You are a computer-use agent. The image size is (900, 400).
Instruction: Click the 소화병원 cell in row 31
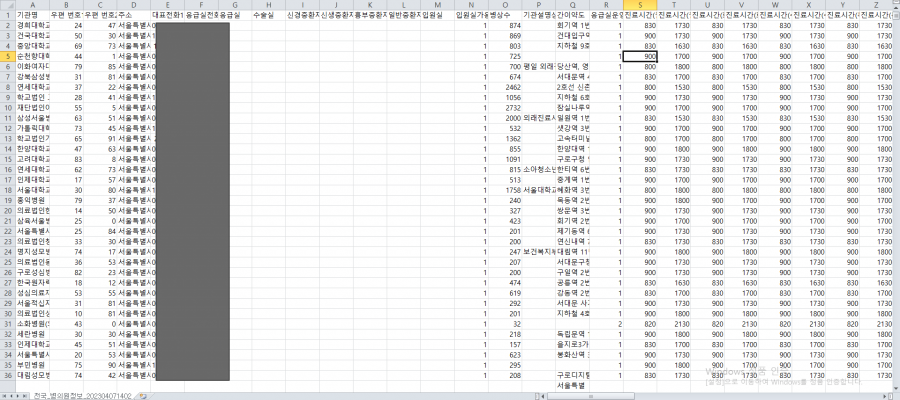tap(33, 324)
